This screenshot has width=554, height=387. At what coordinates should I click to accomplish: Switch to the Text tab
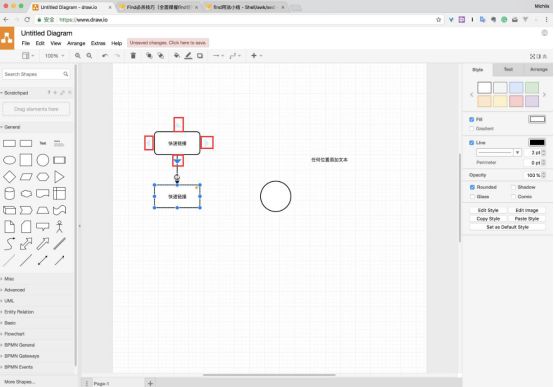coord(508,69)
